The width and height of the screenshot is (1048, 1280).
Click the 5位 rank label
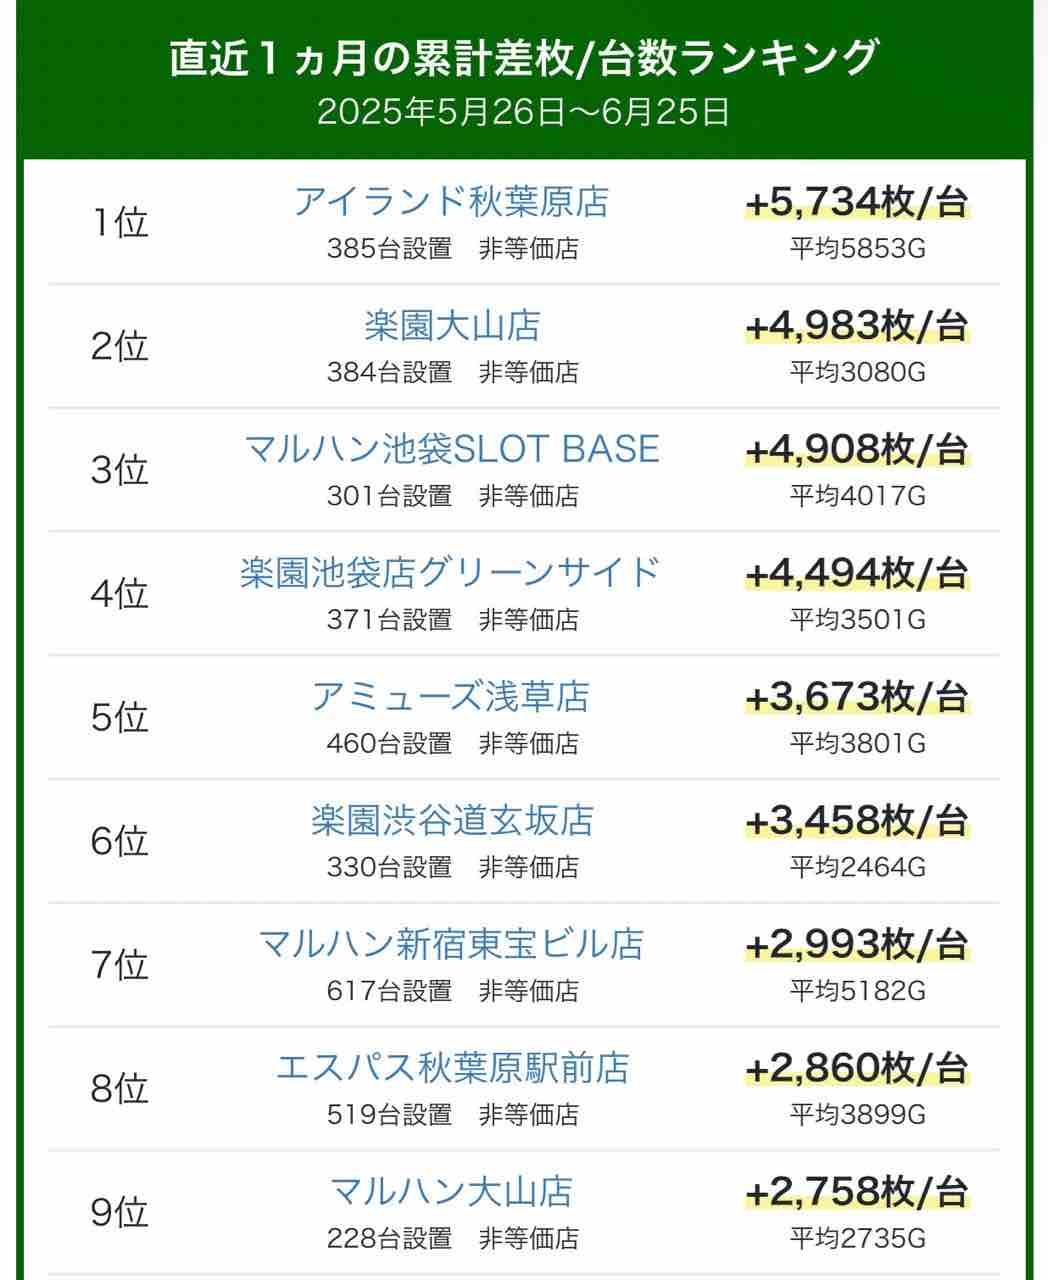pos(120,717)
